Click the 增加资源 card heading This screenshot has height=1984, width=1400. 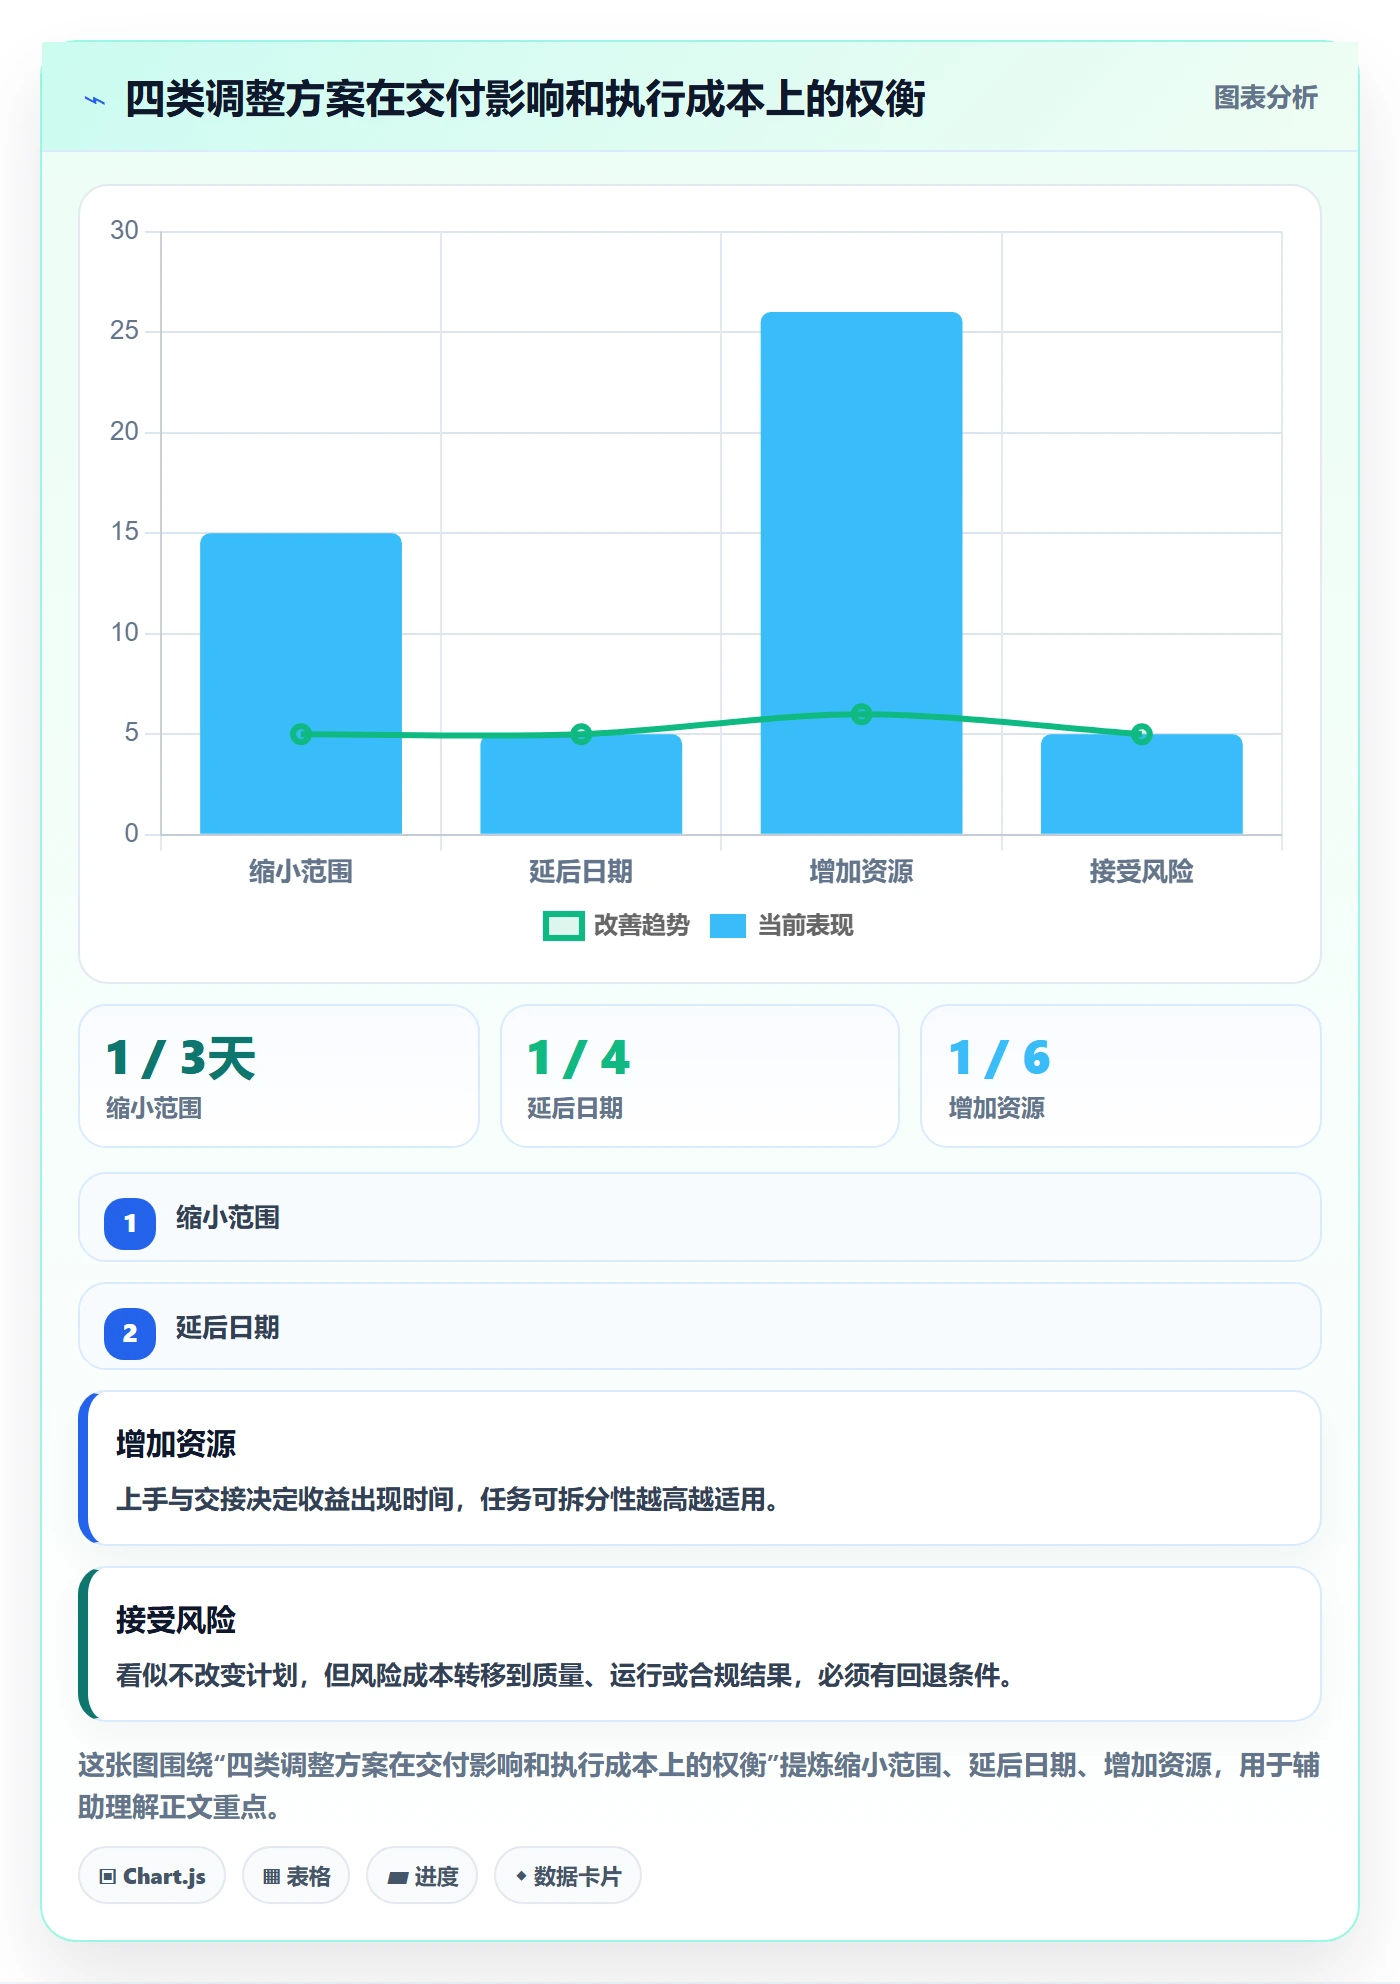[176, 1444]
